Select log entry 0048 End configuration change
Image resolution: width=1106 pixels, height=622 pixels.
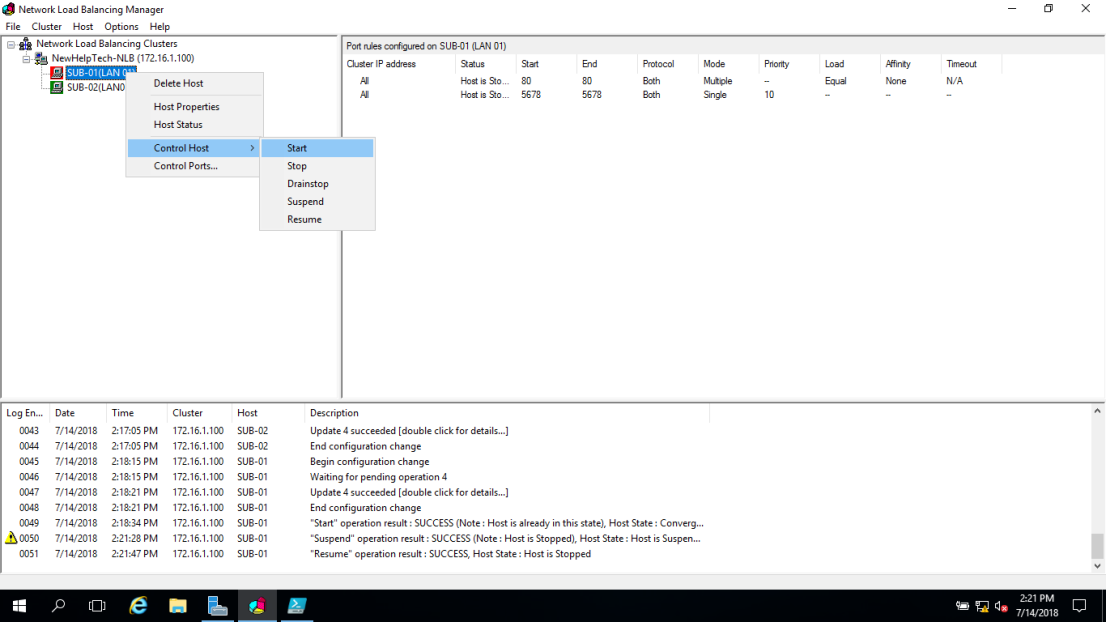coord(356,508)
